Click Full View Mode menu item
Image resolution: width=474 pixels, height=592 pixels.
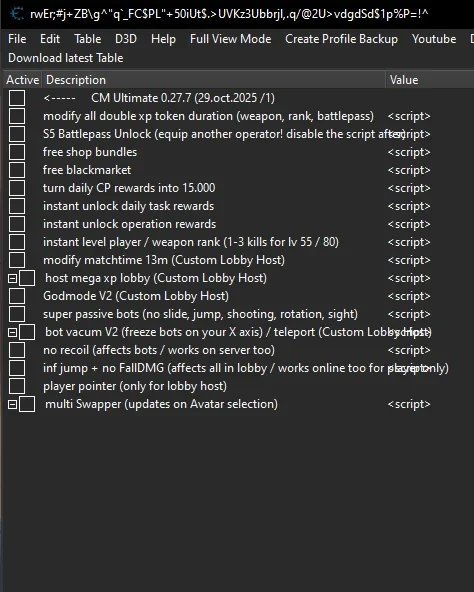[x=230, y=39]
